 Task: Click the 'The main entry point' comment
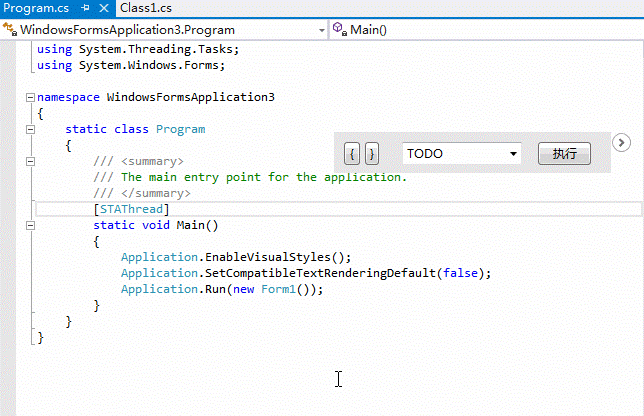coord(250,177)
